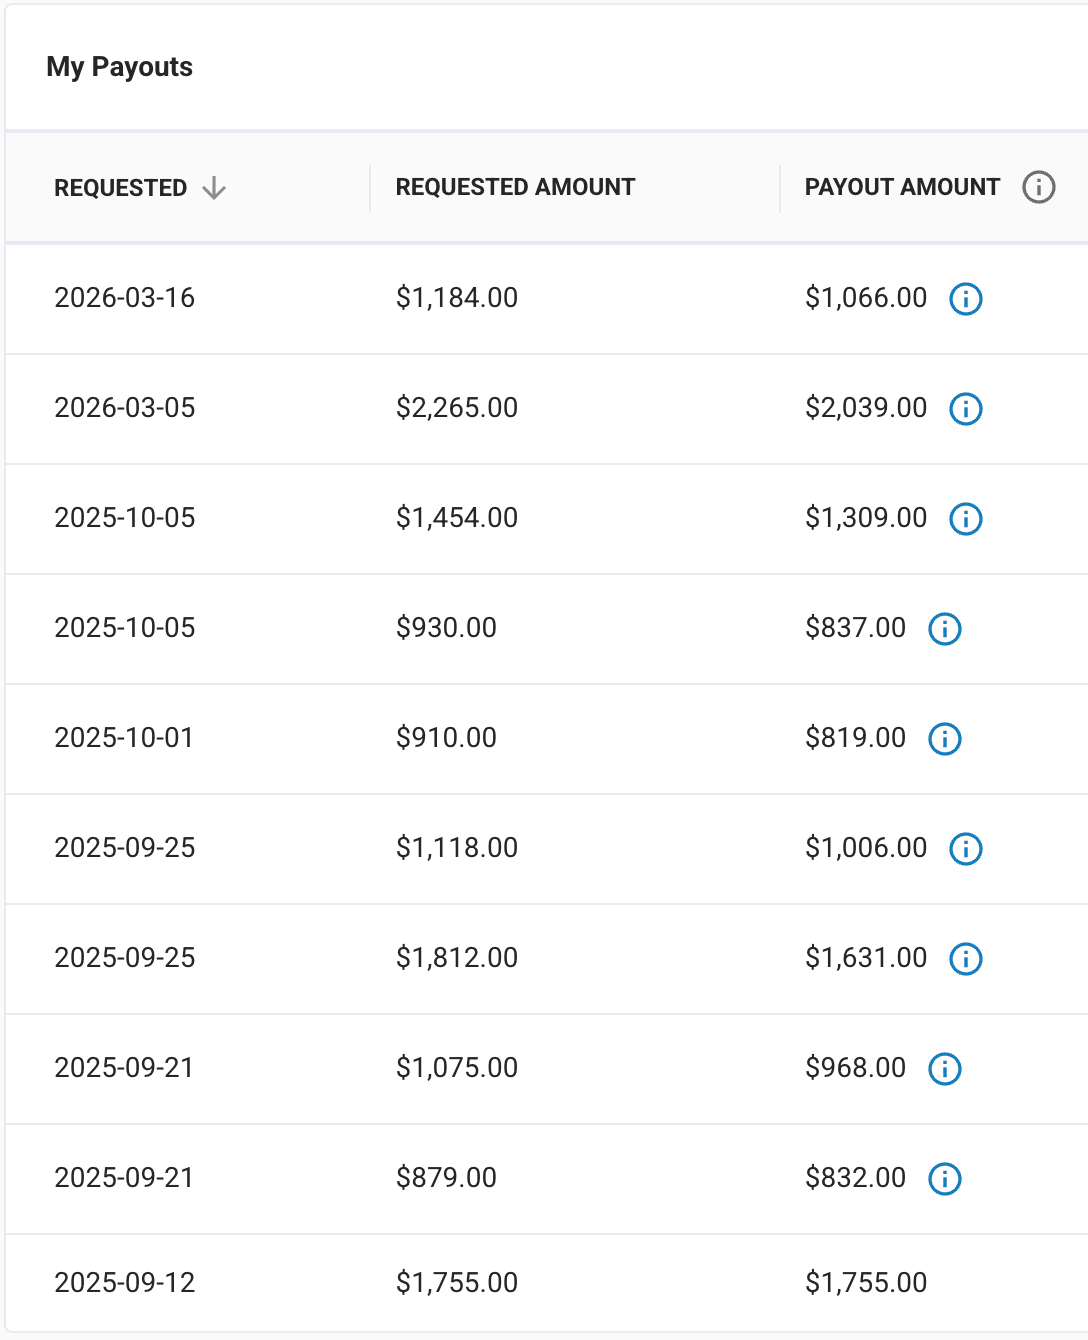Screen dimensions: 1088x1340
Task: Click info icon beside $837.00 payout
Action: click(x=944, y=628)
